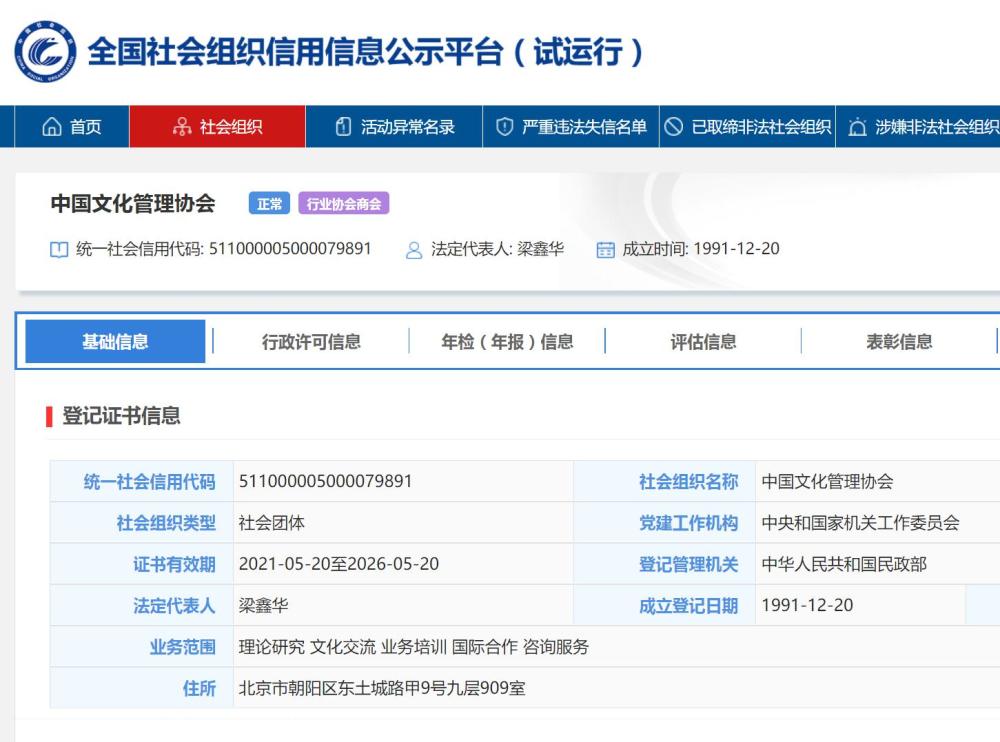Click the 业务范围 table label
This screenshot has width=1000, height=742.
click(183, 647)
